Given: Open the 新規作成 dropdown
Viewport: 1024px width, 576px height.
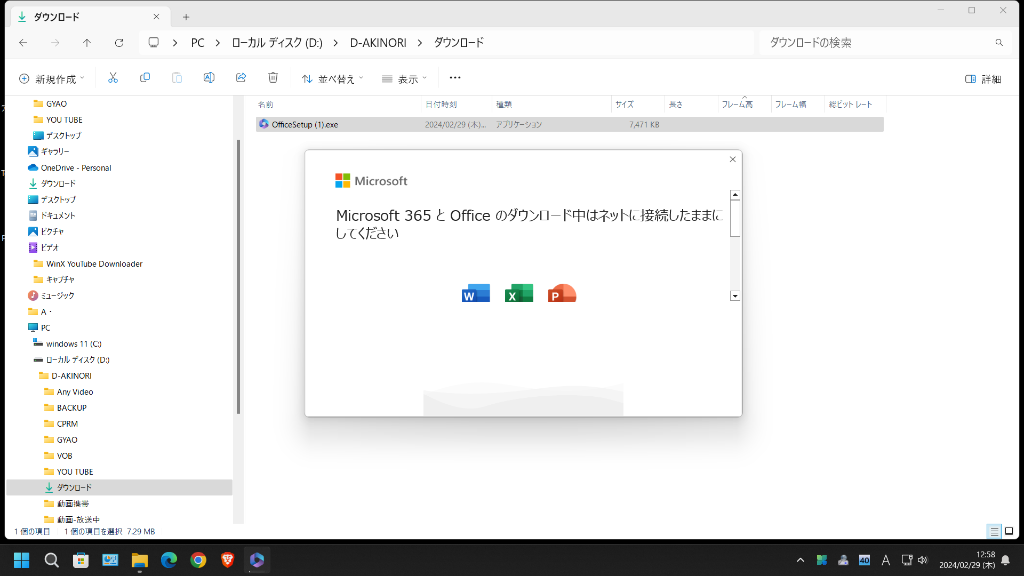Looking at the screenshot, I should click(x=52, y=79).
